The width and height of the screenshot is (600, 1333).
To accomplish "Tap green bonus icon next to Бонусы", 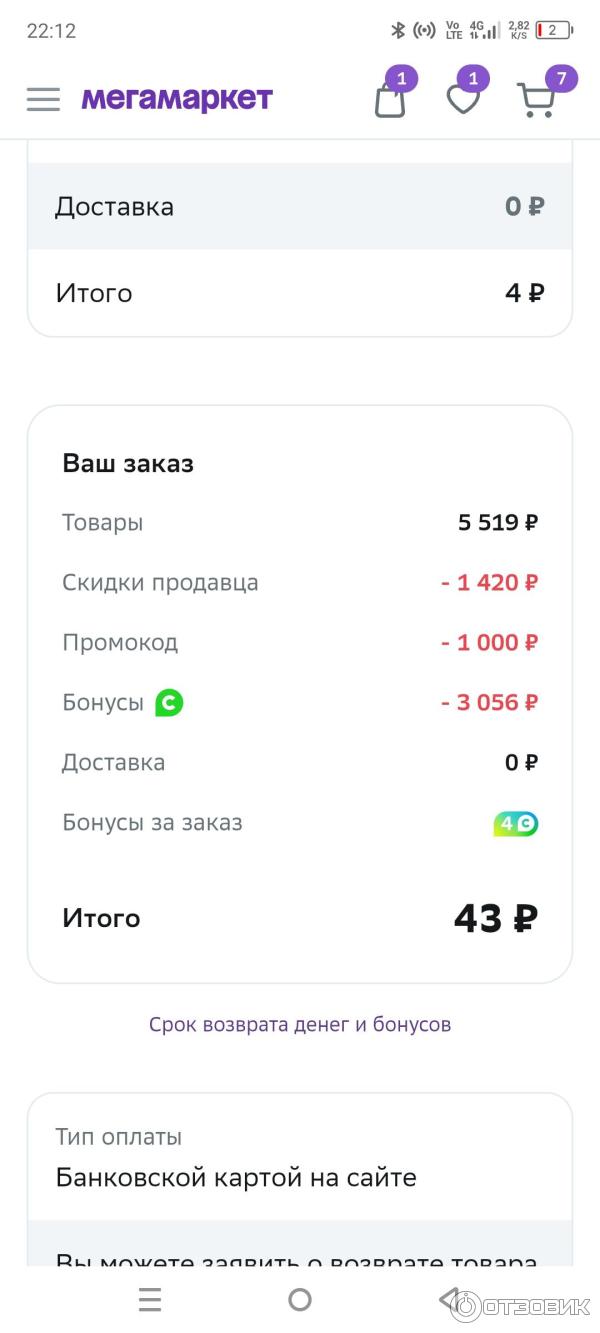I will pyautogui.click(x=169, y=703).
